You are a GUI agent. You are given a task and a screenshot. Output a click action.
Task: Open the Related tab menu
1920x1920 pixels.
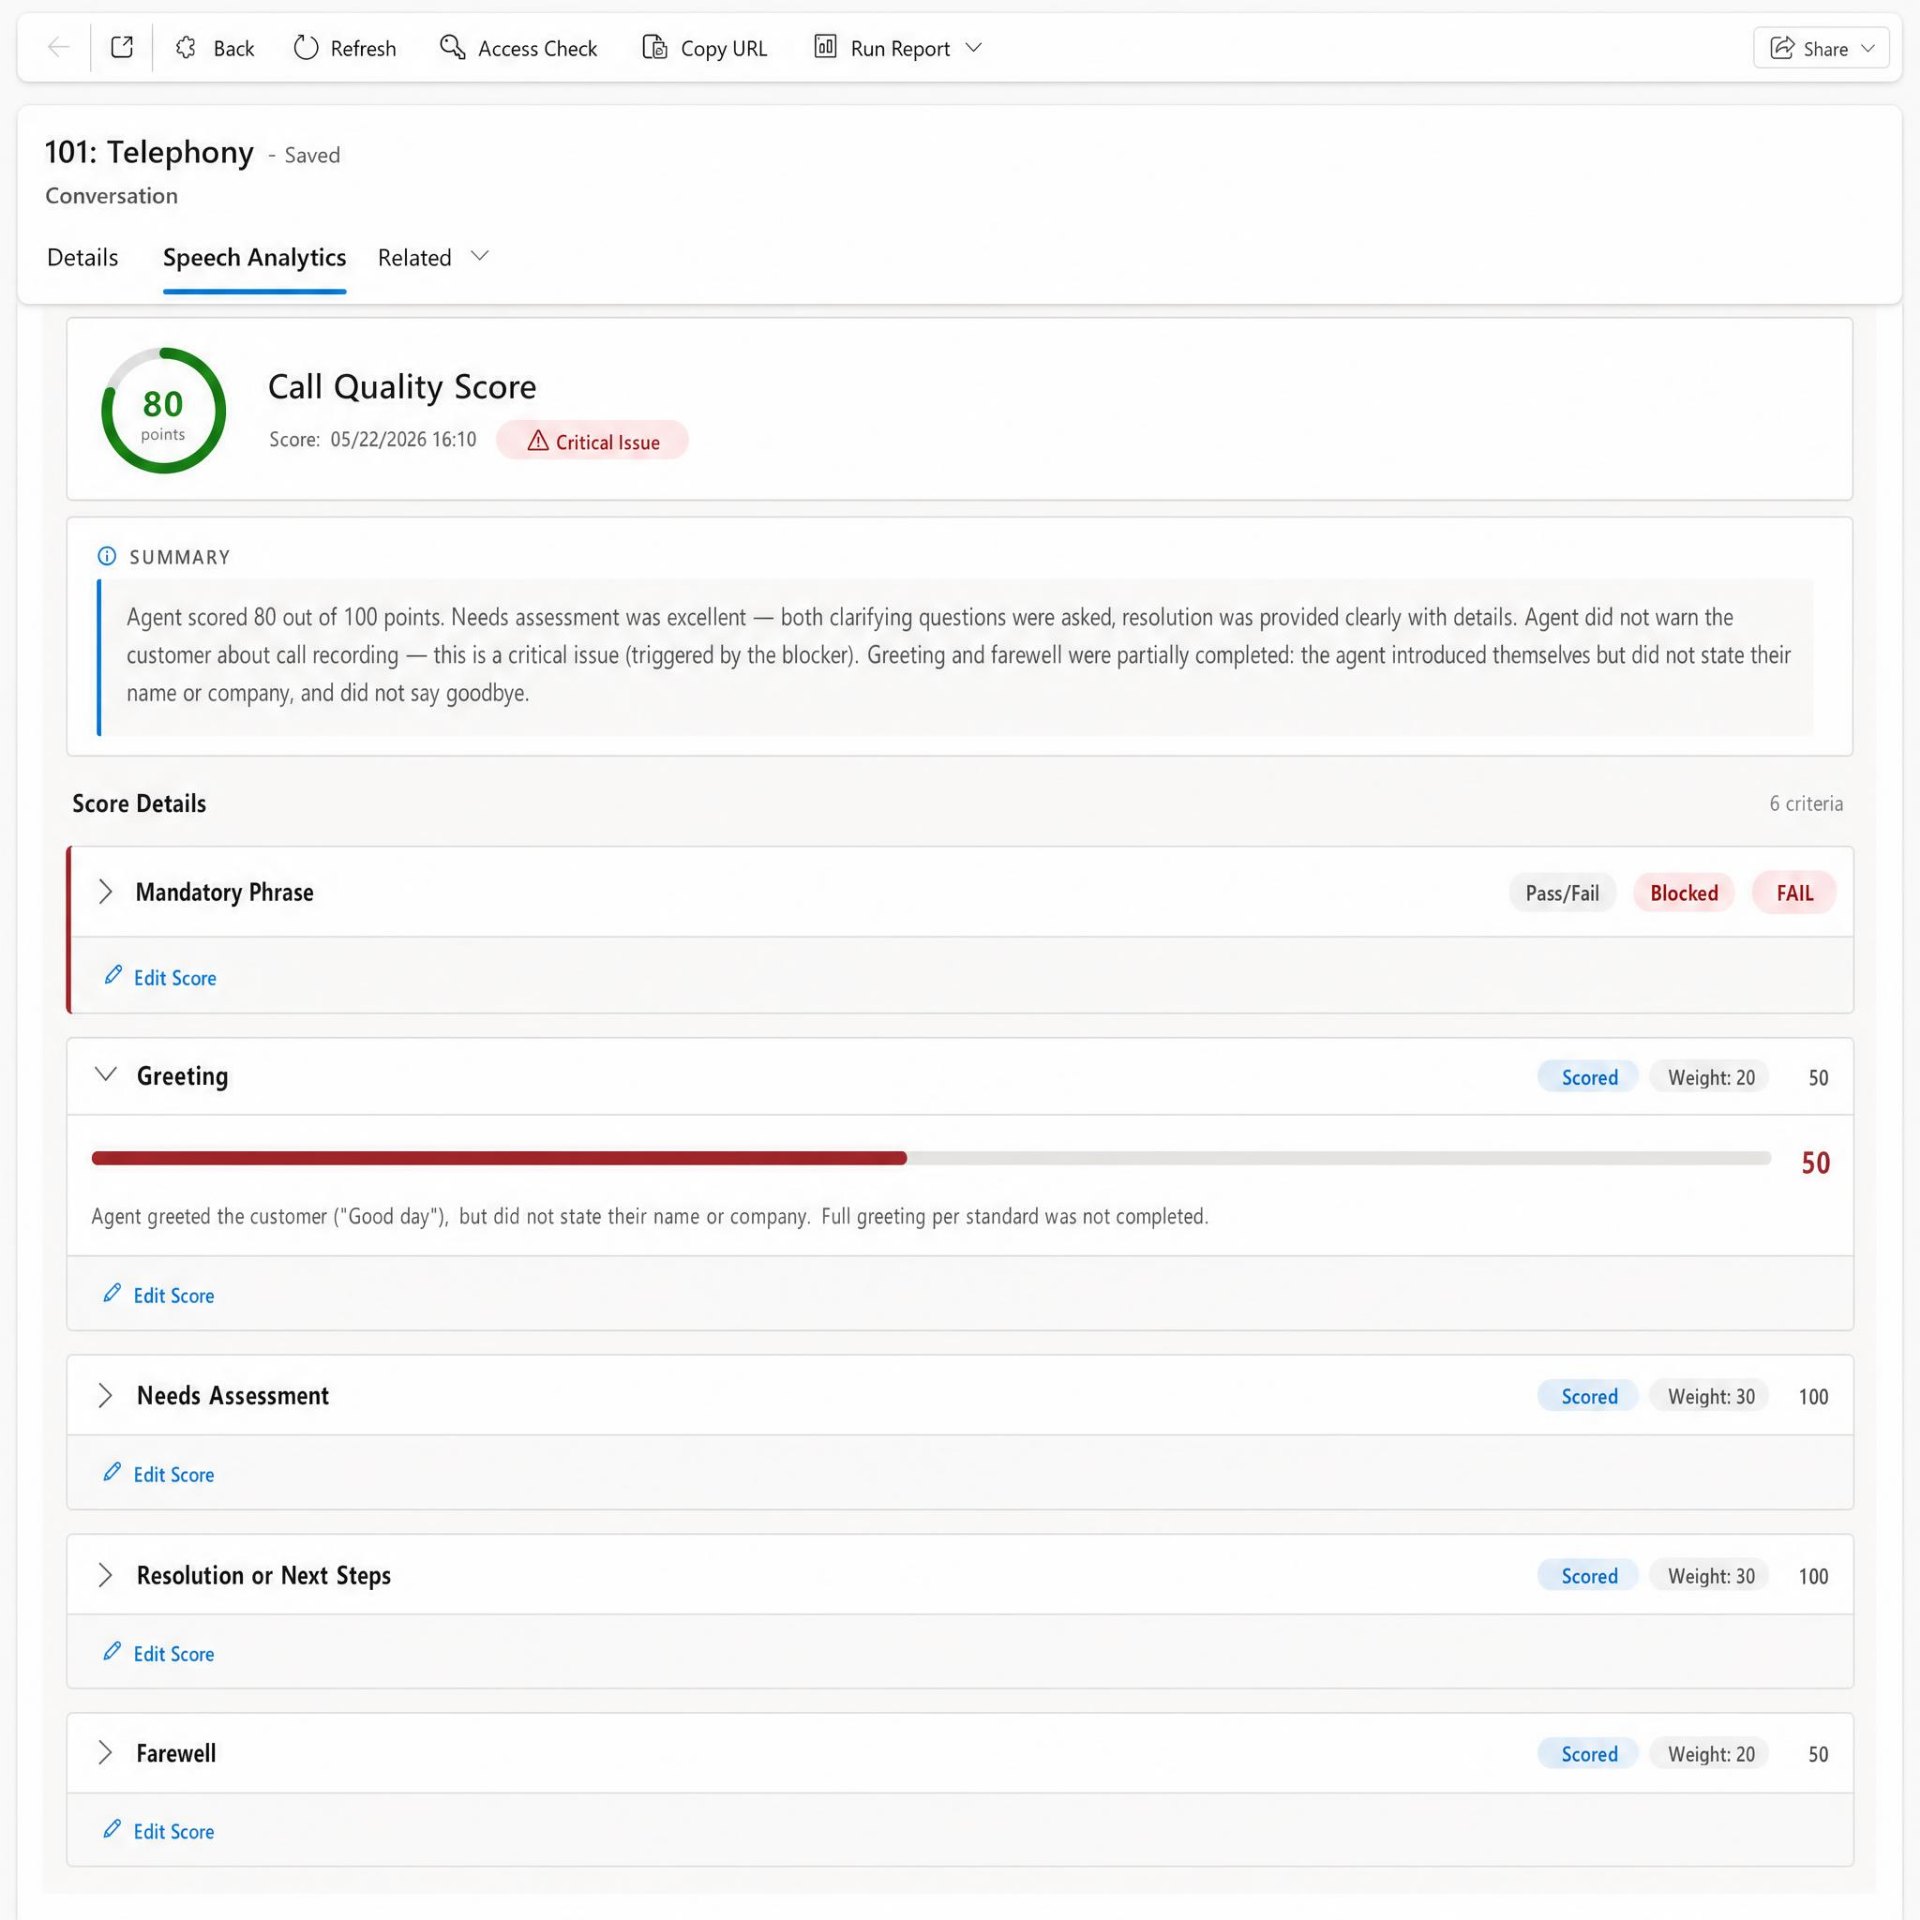pyautogui.click(x=433, y=258)
